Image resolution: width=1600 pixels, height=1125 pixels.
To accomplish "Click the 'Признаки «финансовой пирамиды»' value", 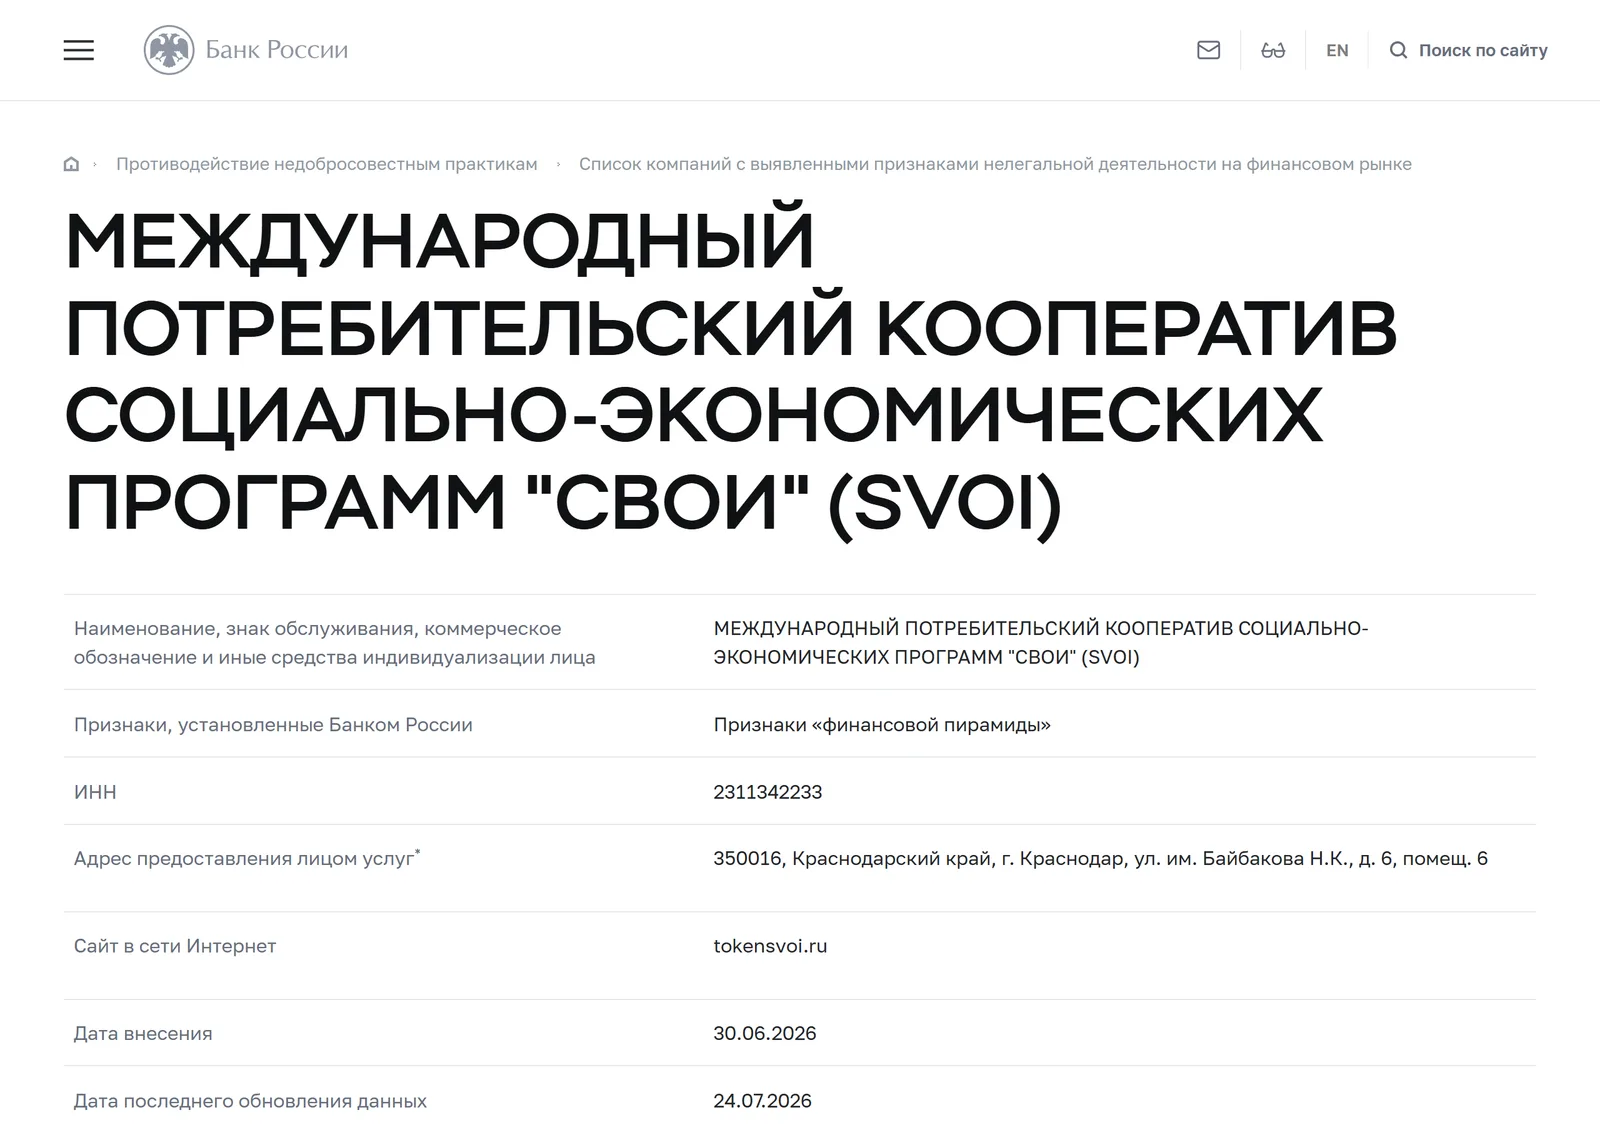I will (882, 725).
